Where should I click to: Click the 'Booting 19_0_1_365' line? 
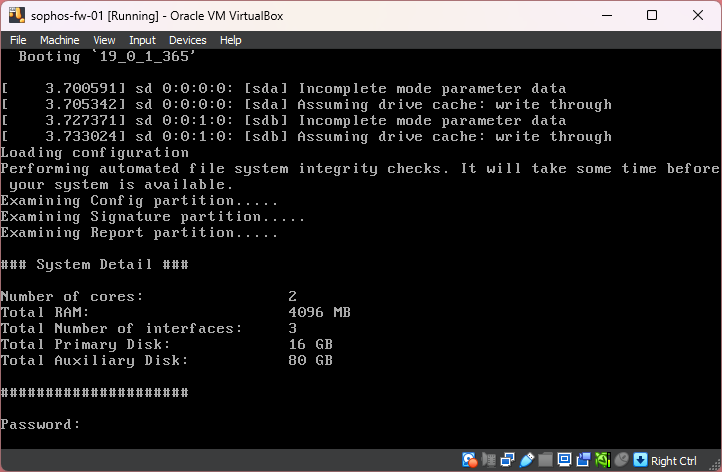pyautogui.click(x=107, y=56)
